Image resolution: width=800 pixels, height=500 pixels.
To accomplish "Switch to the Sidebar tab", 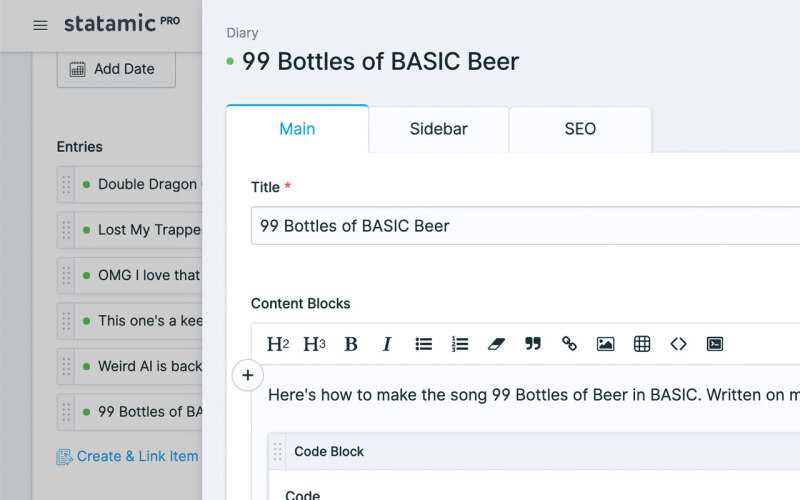I will (x=438, y=129).
